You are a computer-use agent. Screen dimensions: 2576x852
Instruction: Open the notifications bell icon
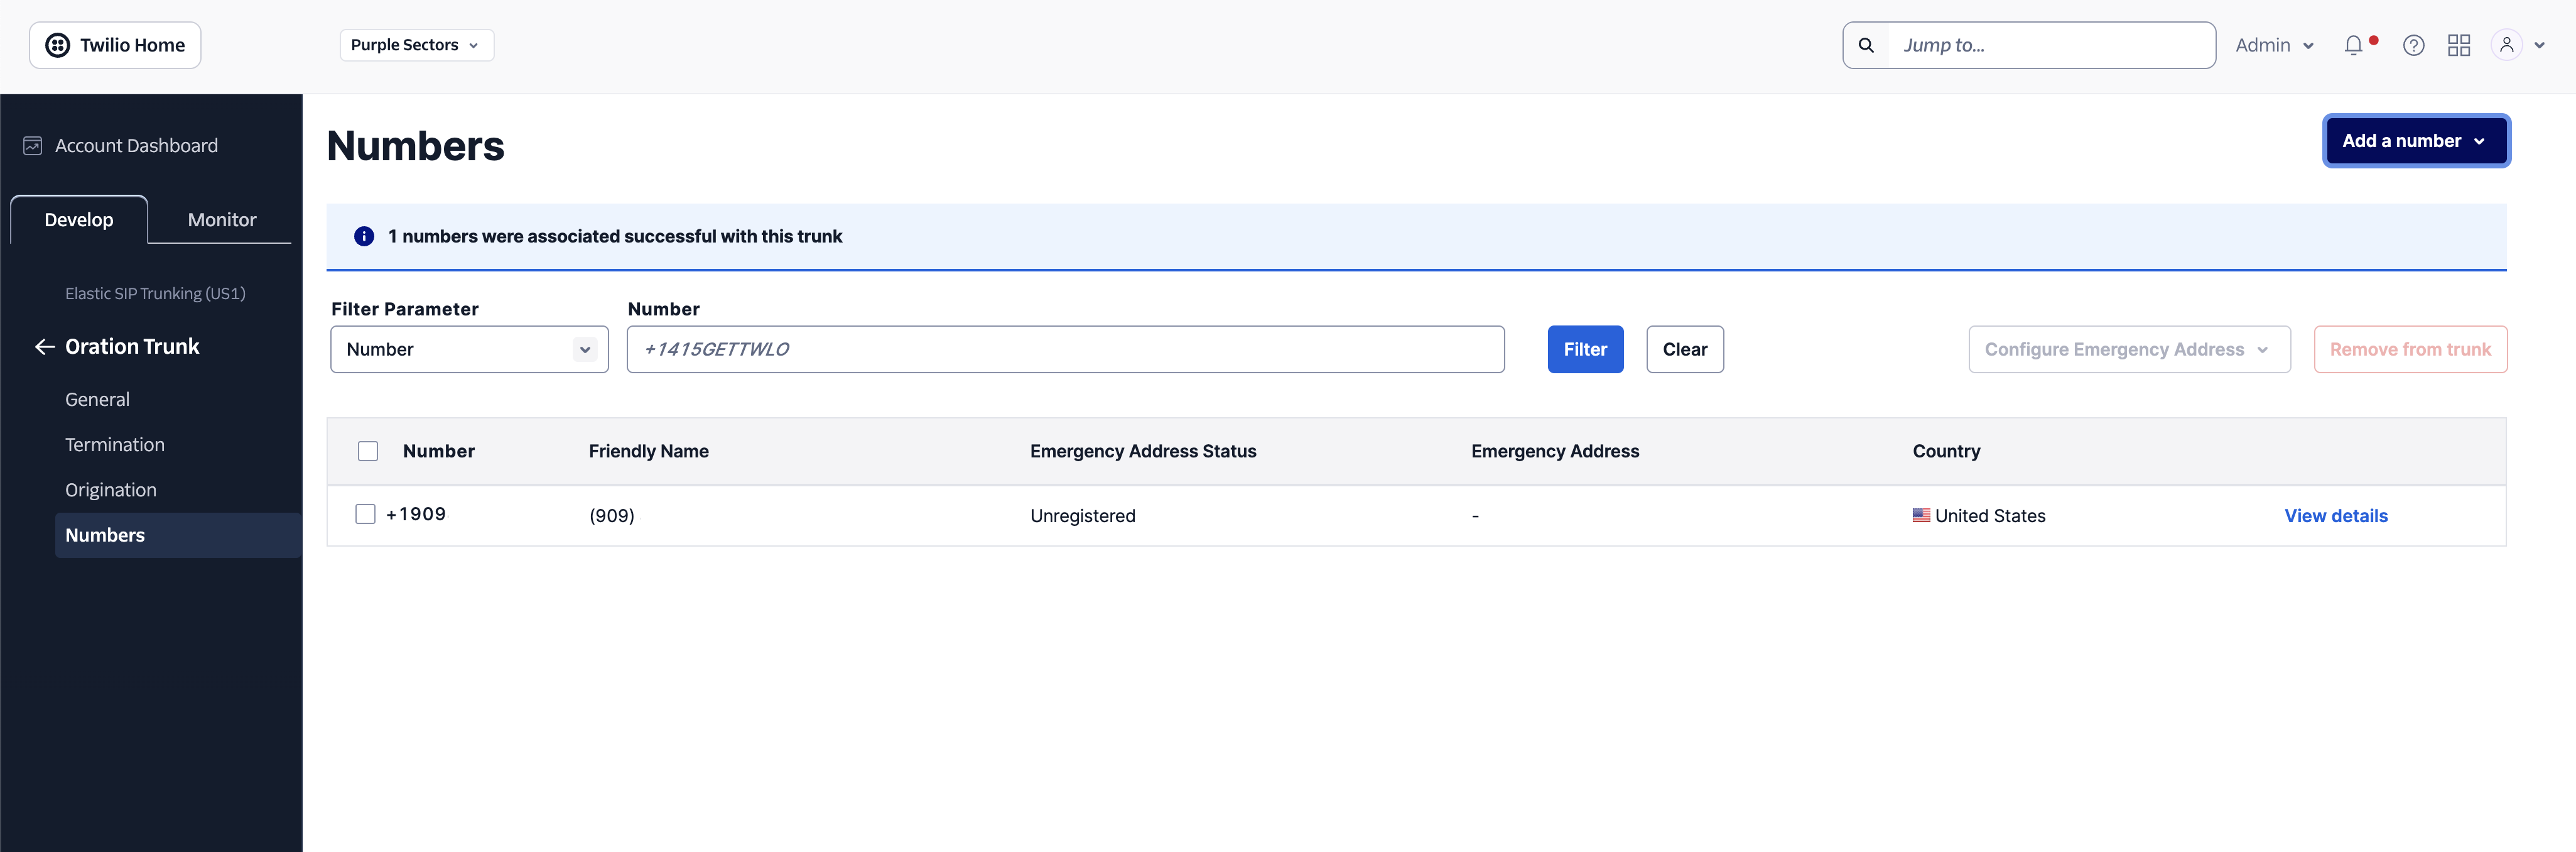tap(2353, 45)
